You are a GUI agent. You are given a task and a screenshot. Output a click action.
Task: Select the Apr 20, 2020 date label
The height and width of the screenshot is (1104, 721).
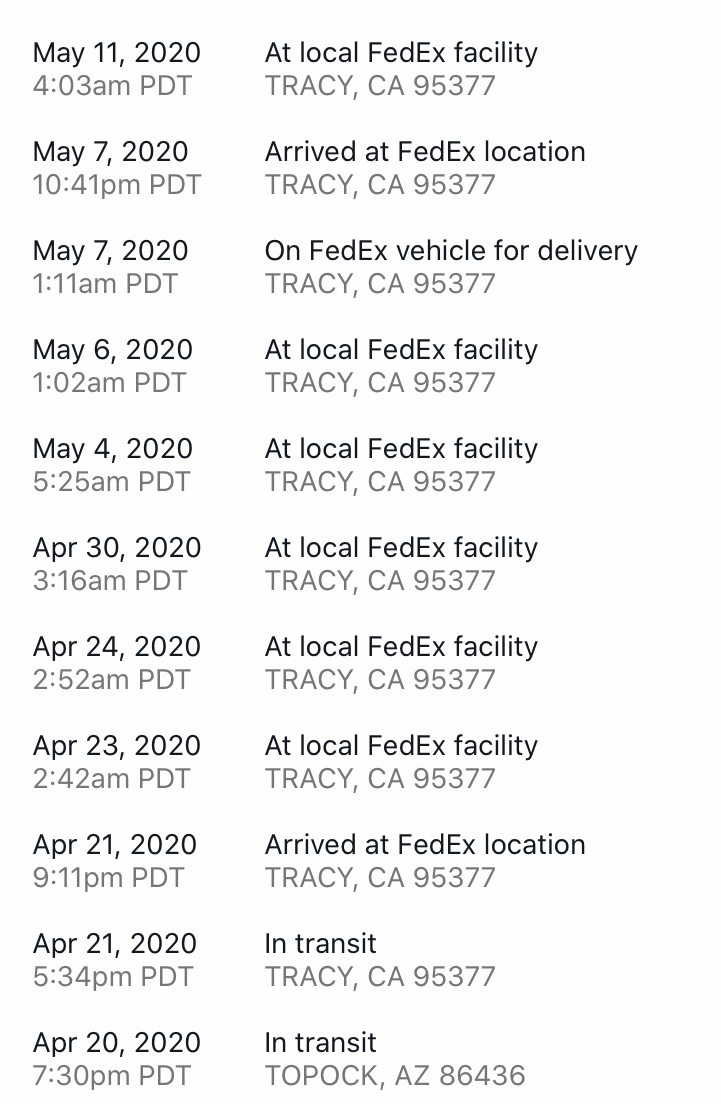coord(117,1043)
